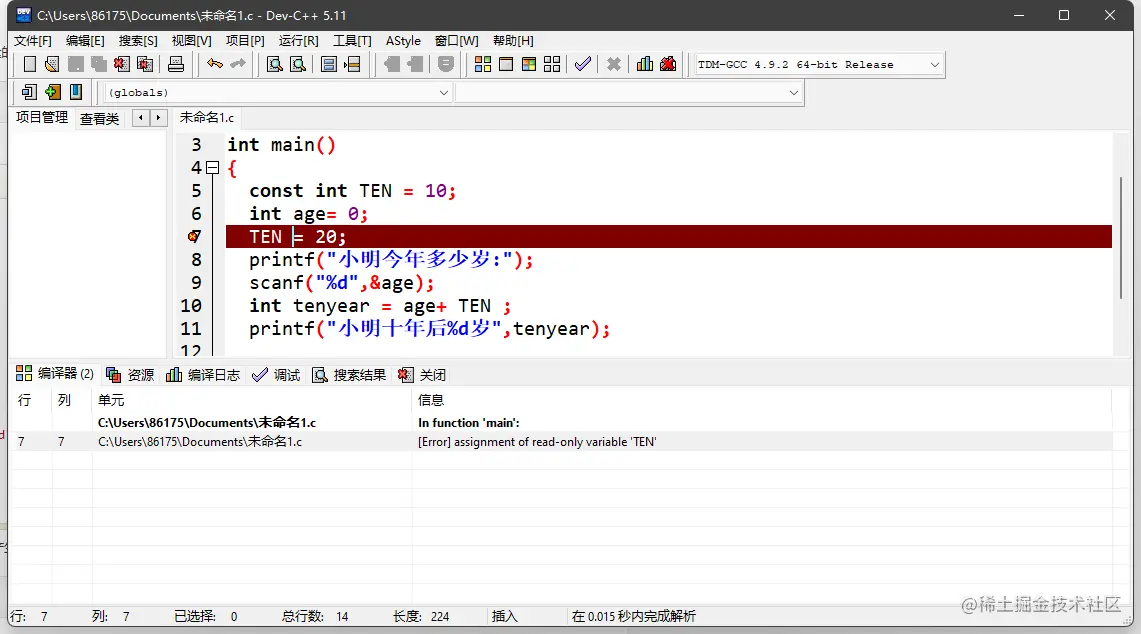Click the Insert snippet icon beside globals
Viewport: 1141px width, 634px height.
pos(29,92)
